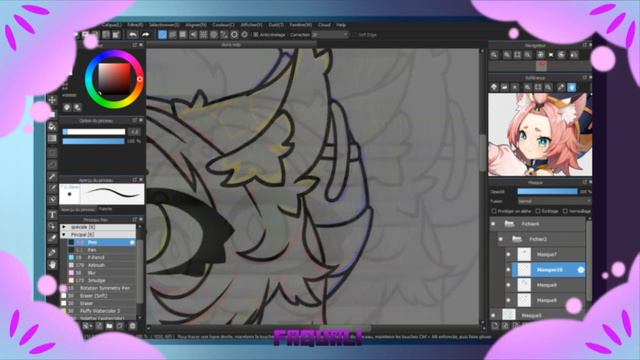Enable Protéger un alpha checkbox
The width and height of the screenshot is (640, 360).
[494, 211]
